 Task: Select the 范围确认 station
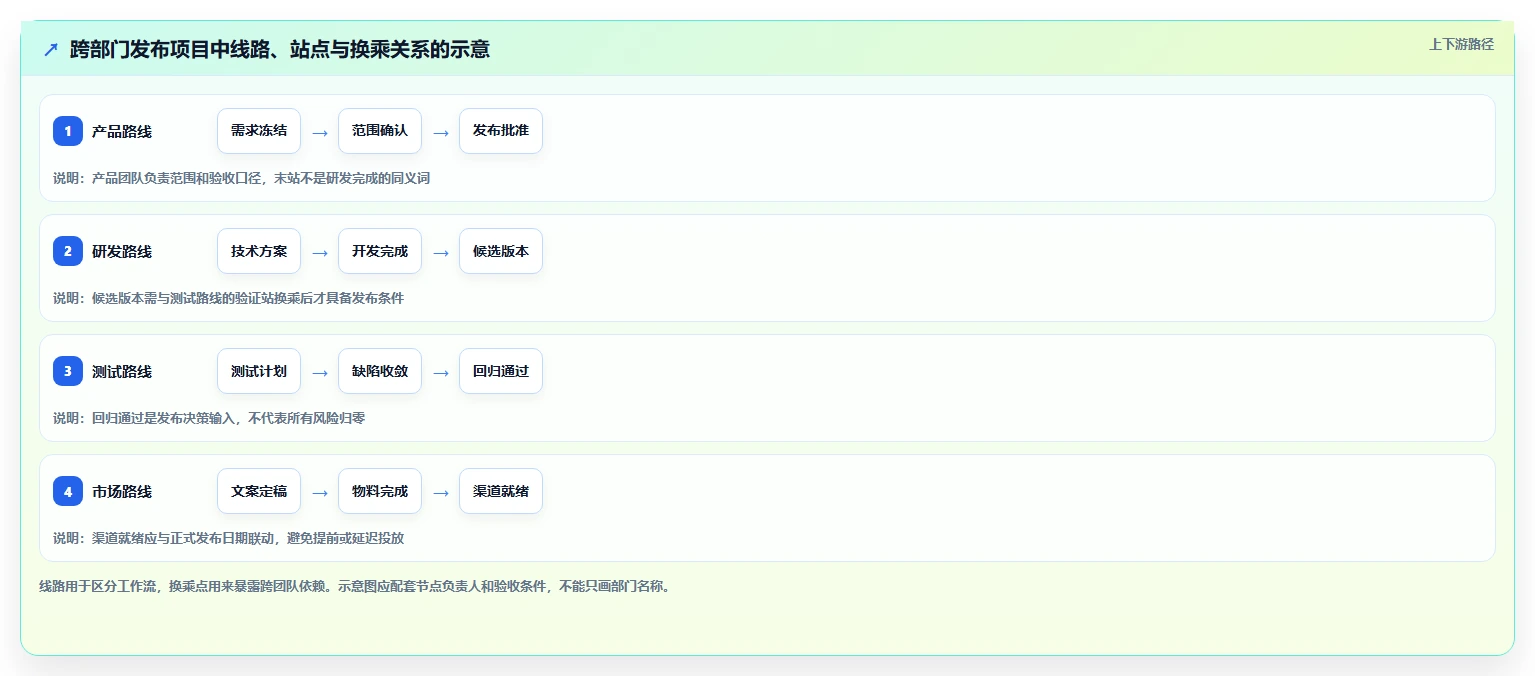[380, 131]
